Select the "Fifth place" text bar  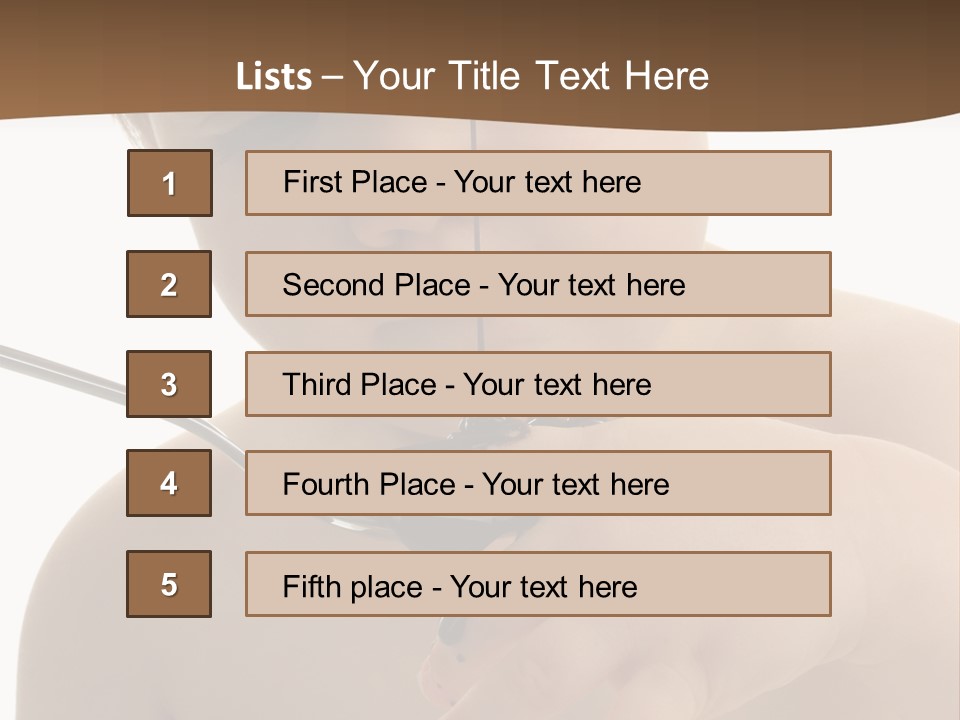[x=538, y=584]
